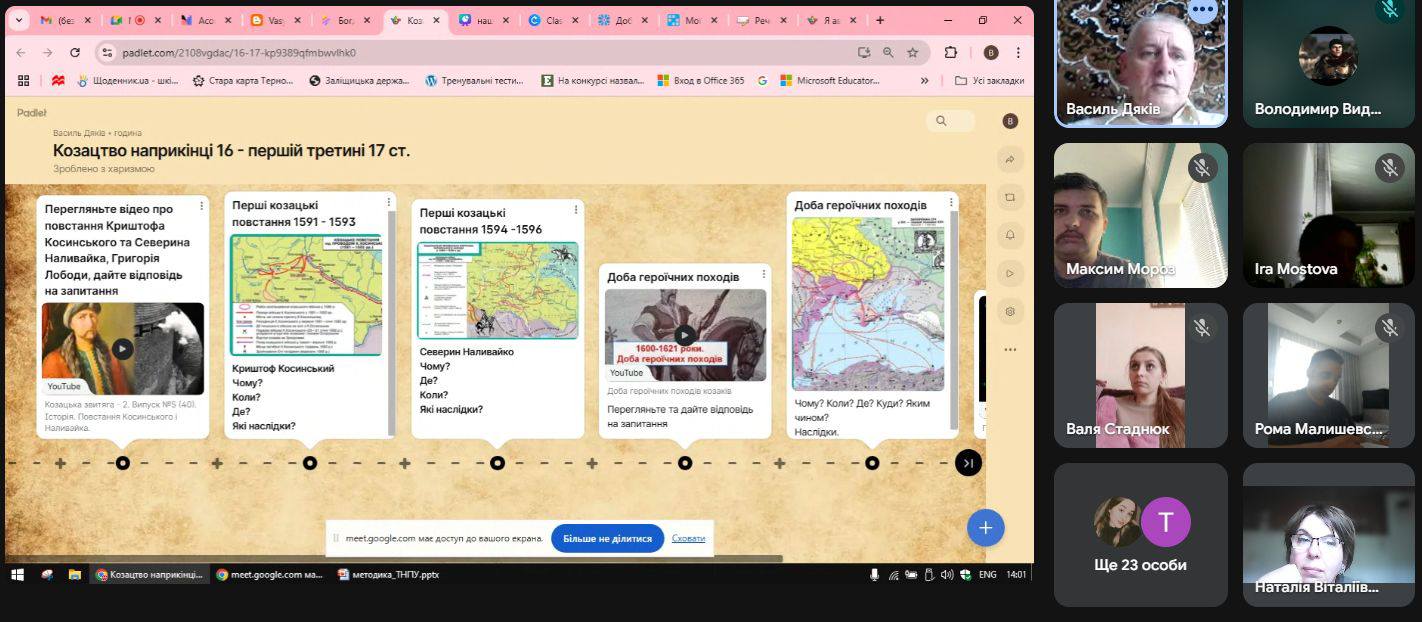
Task: Jump to timeline end arrow button
Action: point(967,463)
